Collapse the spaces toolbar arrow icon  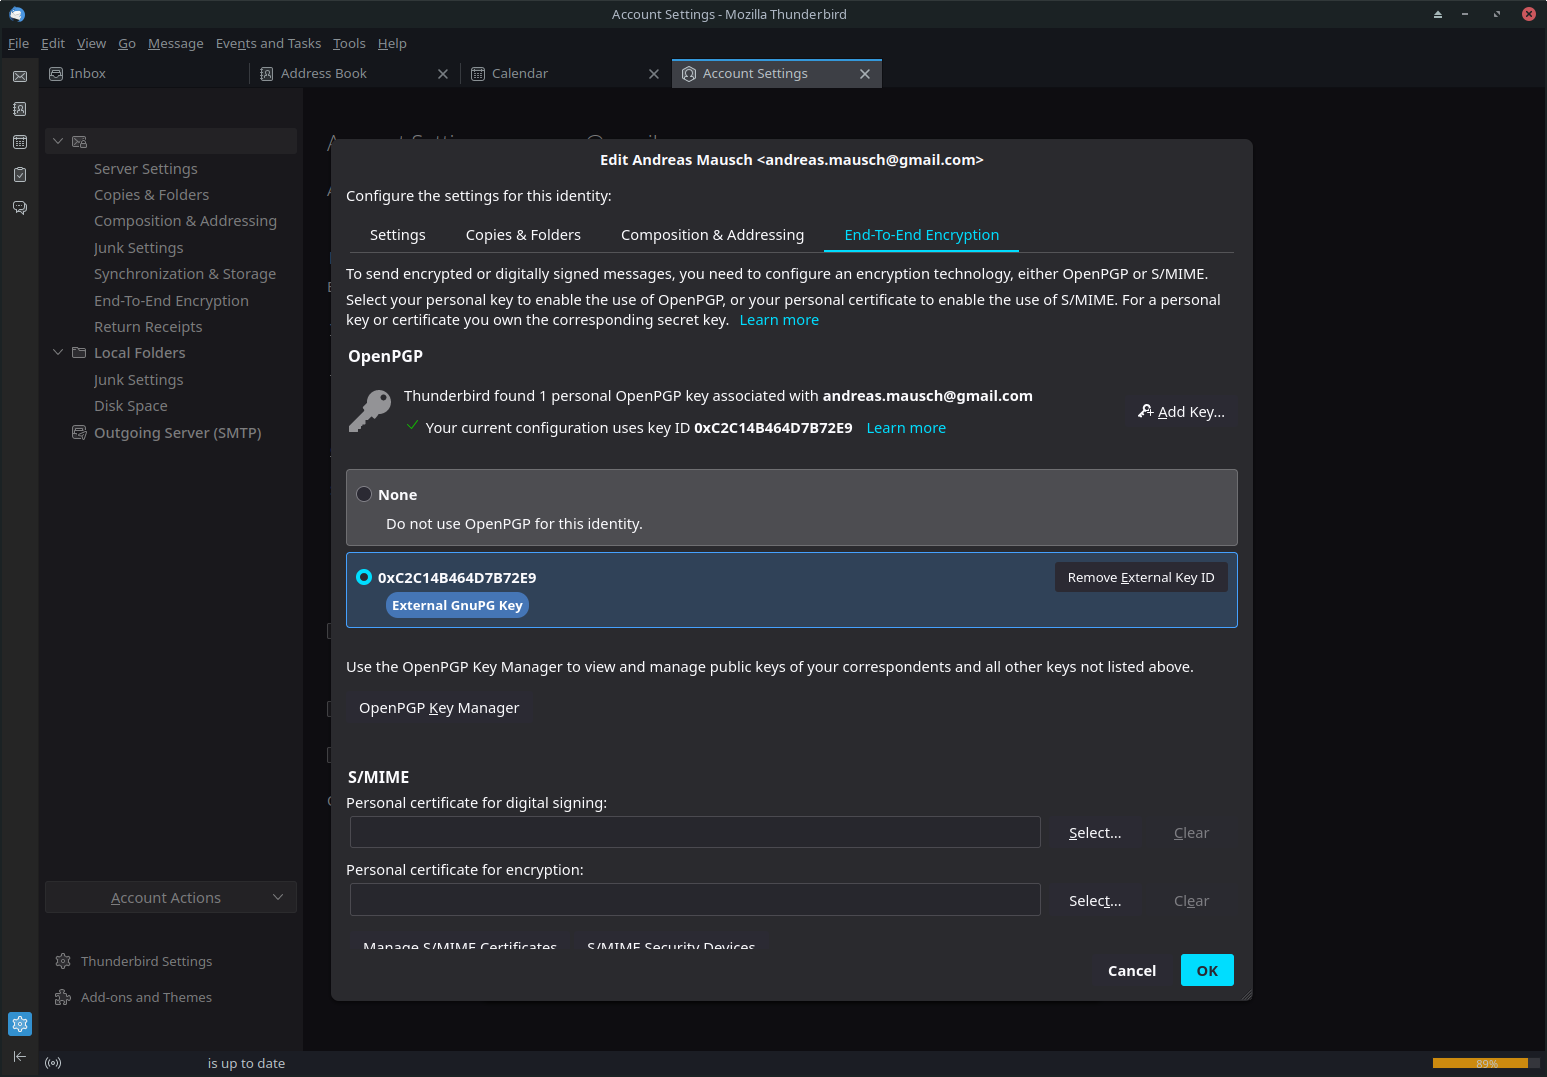(x=20, y=1057)
